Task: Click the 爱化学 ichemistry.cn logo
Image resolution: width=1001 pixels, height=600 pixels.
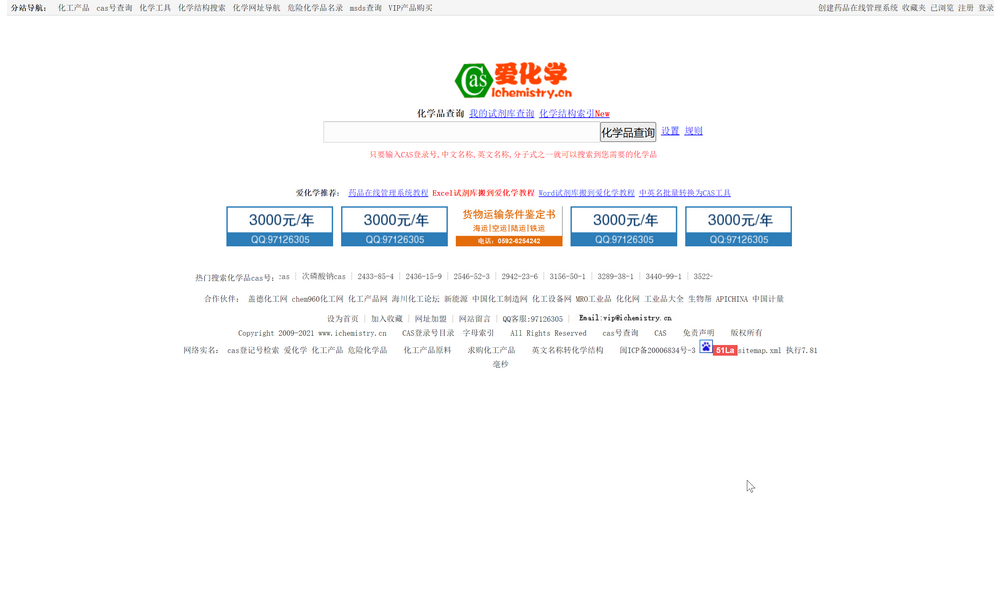Action: [x=513, y=80]
